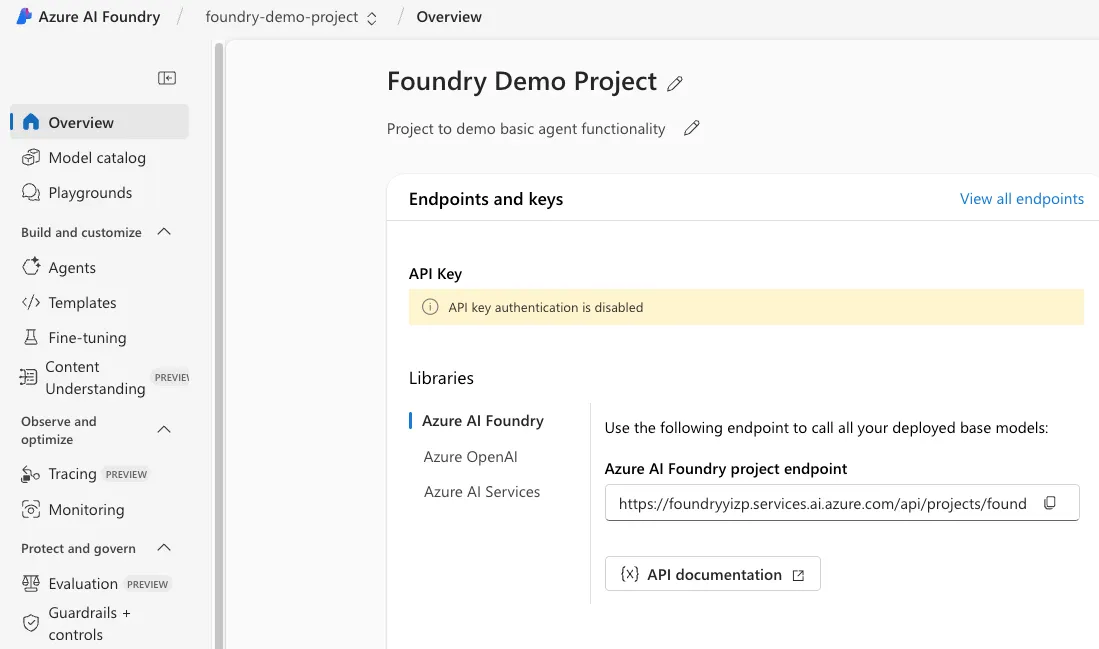The height and width of the screenshot is (649, 1099).
Task: Click the Fine-tuning flask icon
Action: pos(31,338)
